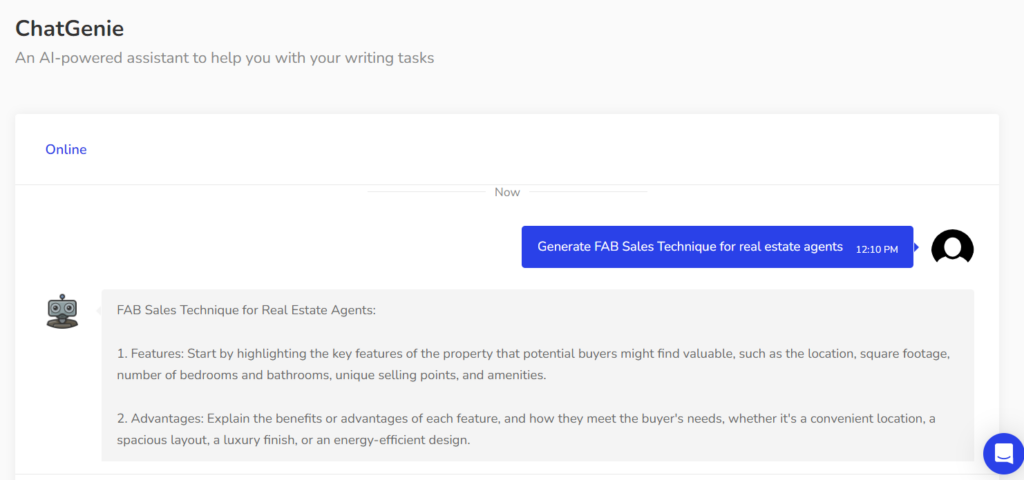Click the gray reply bubble tail pointer
1024x480 pixels.
click(99, 311)
